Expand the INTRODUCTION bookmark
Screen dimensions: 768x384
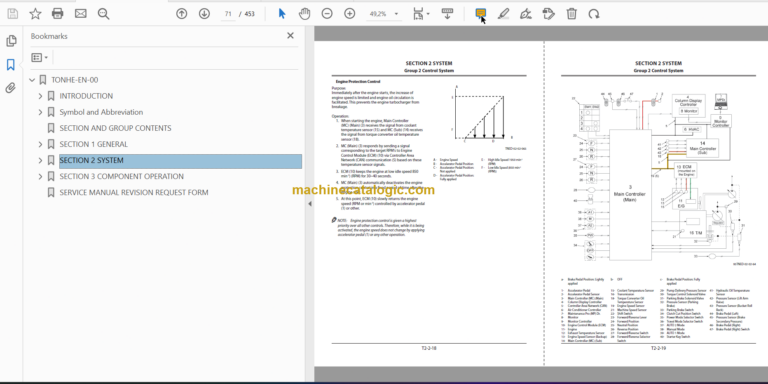click(x=41, y=96)
